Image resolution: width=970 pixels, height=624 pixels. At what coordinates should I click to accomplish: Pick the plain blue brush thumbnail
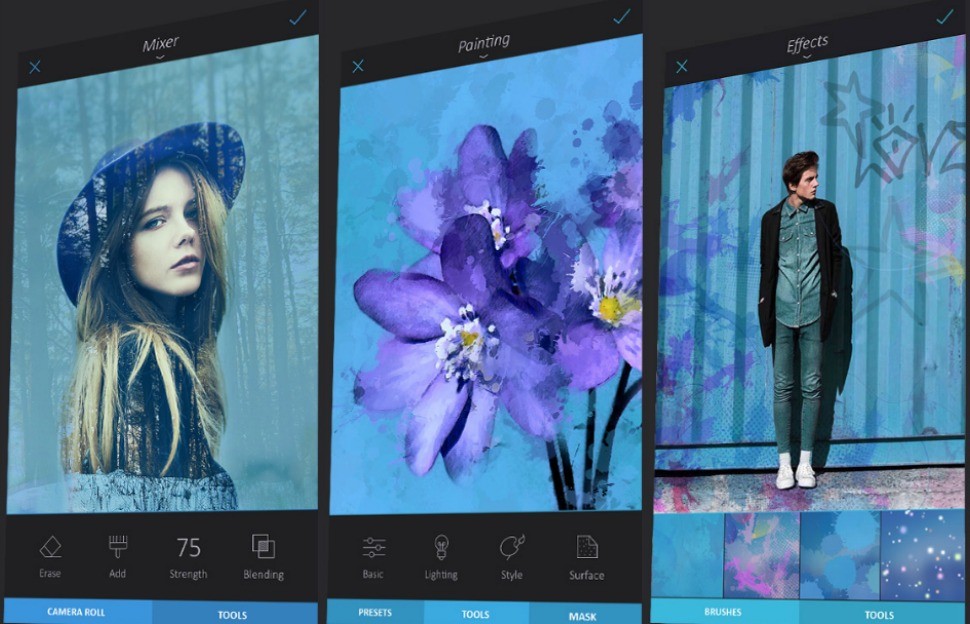pos(687,555)
